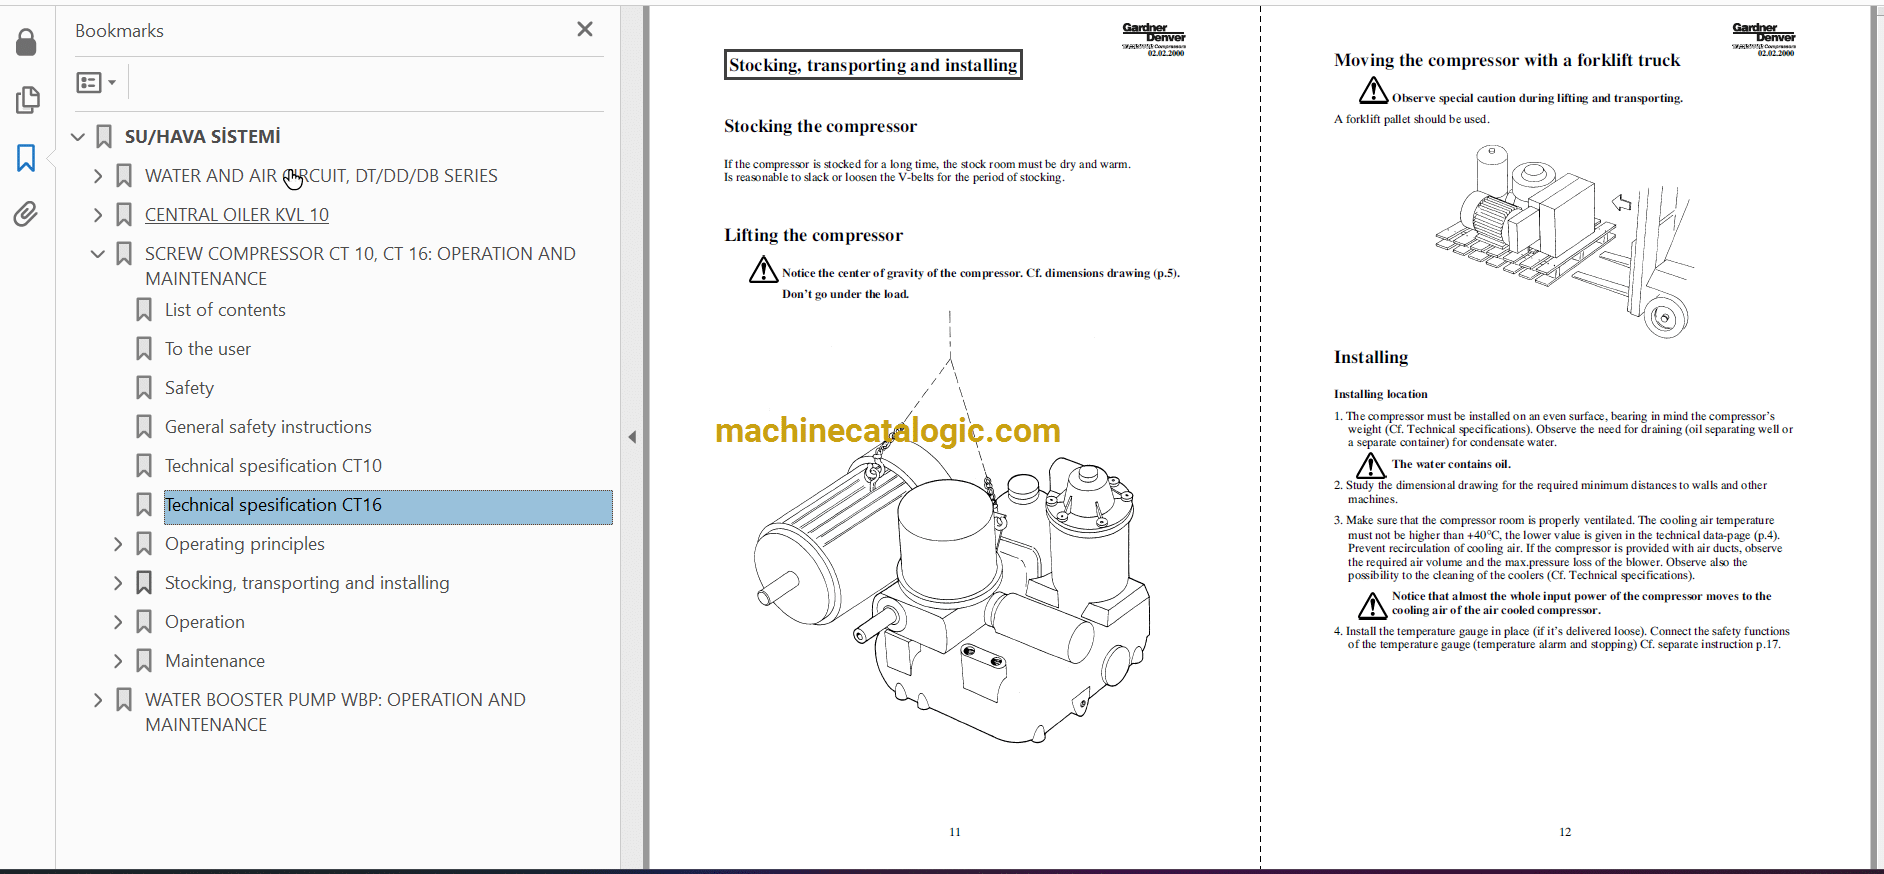Click bookmark icon beside WATER BOOSTER PUMP WBP
Viewport: 1884px width, 874px height.
point(124,700)
